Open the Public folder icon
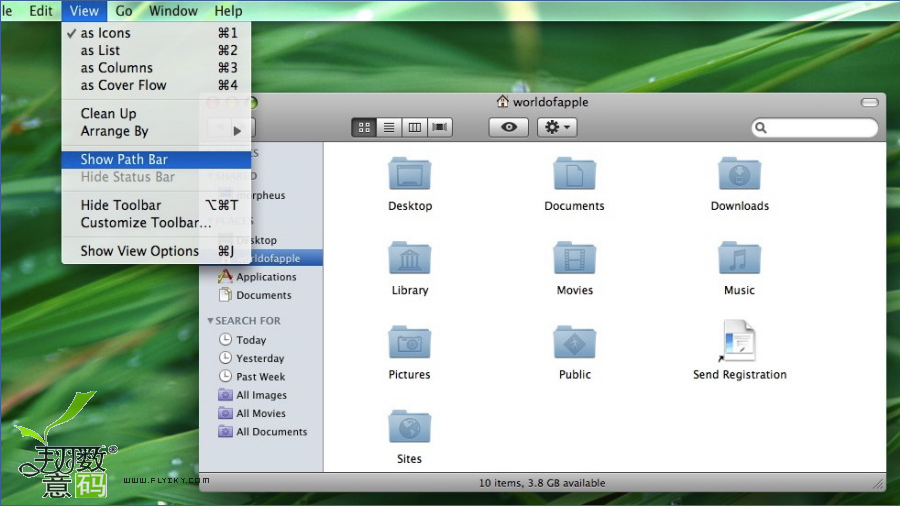 (x=575, y=342)
